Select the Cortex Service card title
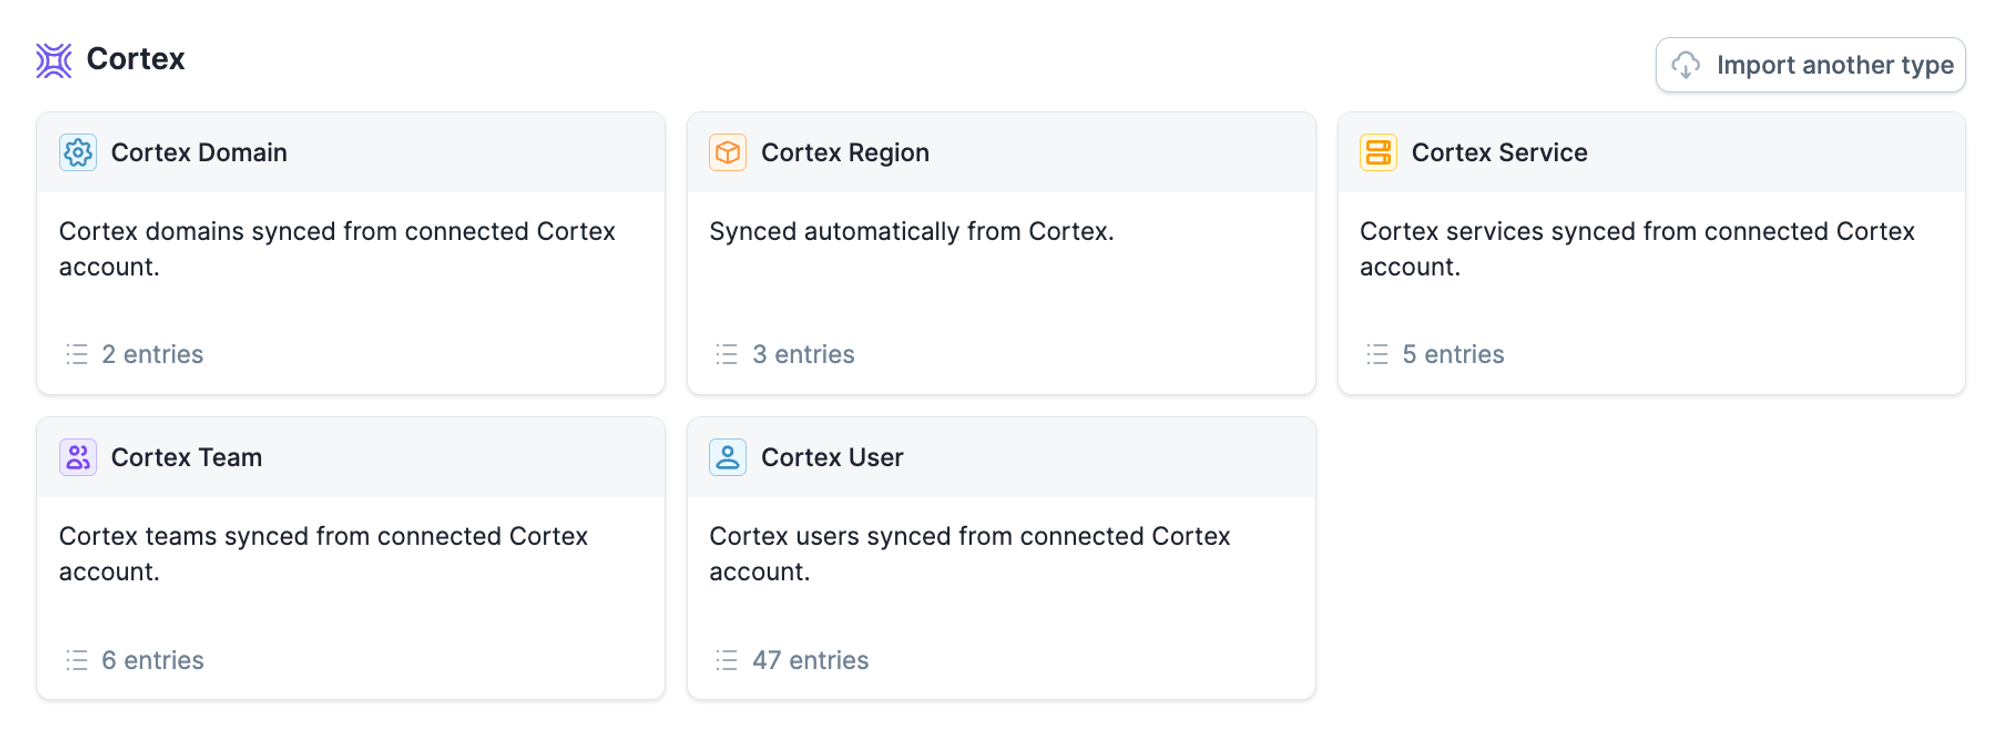 tap(1499, 153)
